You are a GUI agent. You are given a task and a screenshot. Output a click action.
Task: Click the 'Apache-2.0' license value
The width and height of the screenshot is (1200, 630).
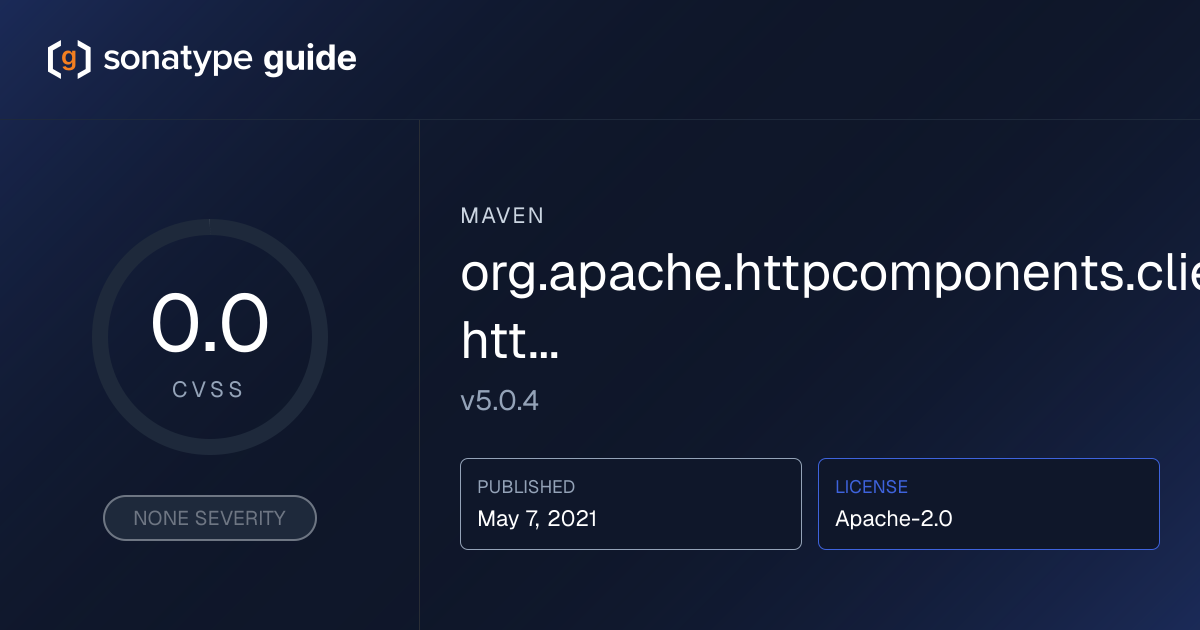pos(894,519)
